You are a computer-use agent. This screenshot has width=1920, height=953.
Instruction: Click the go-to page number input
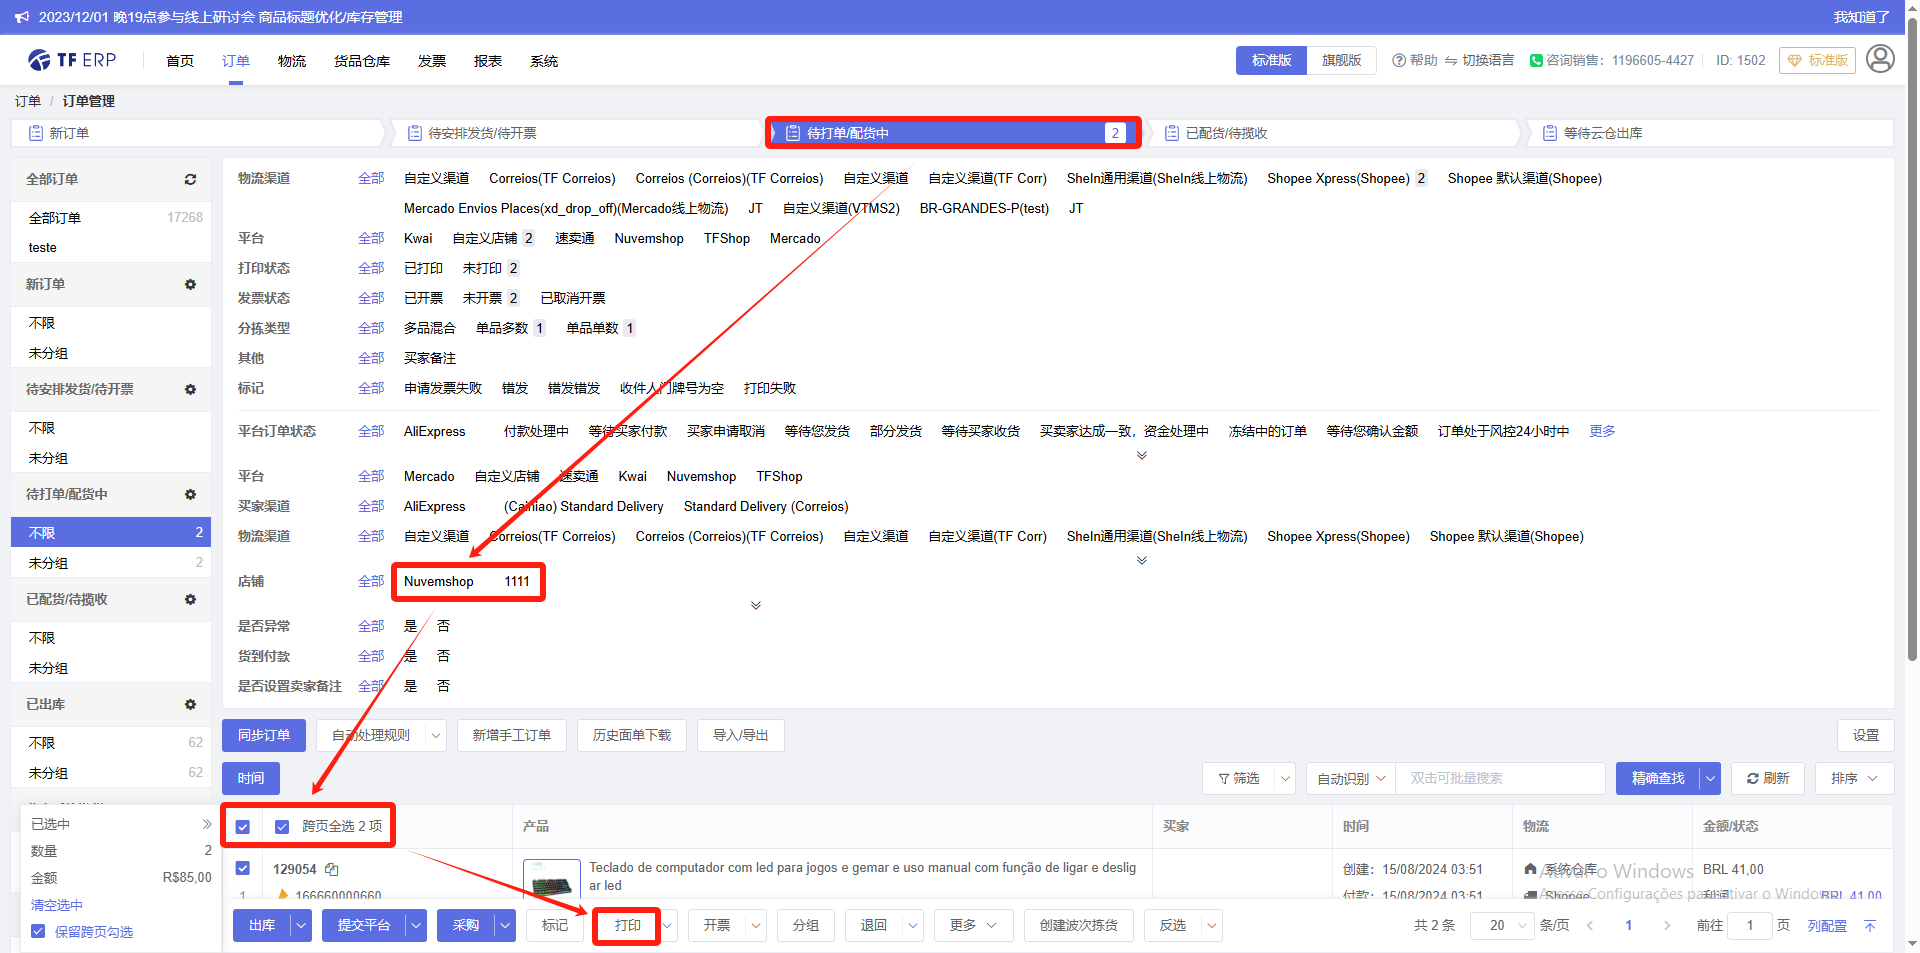pyautogui.click(x=1750, y=925)
